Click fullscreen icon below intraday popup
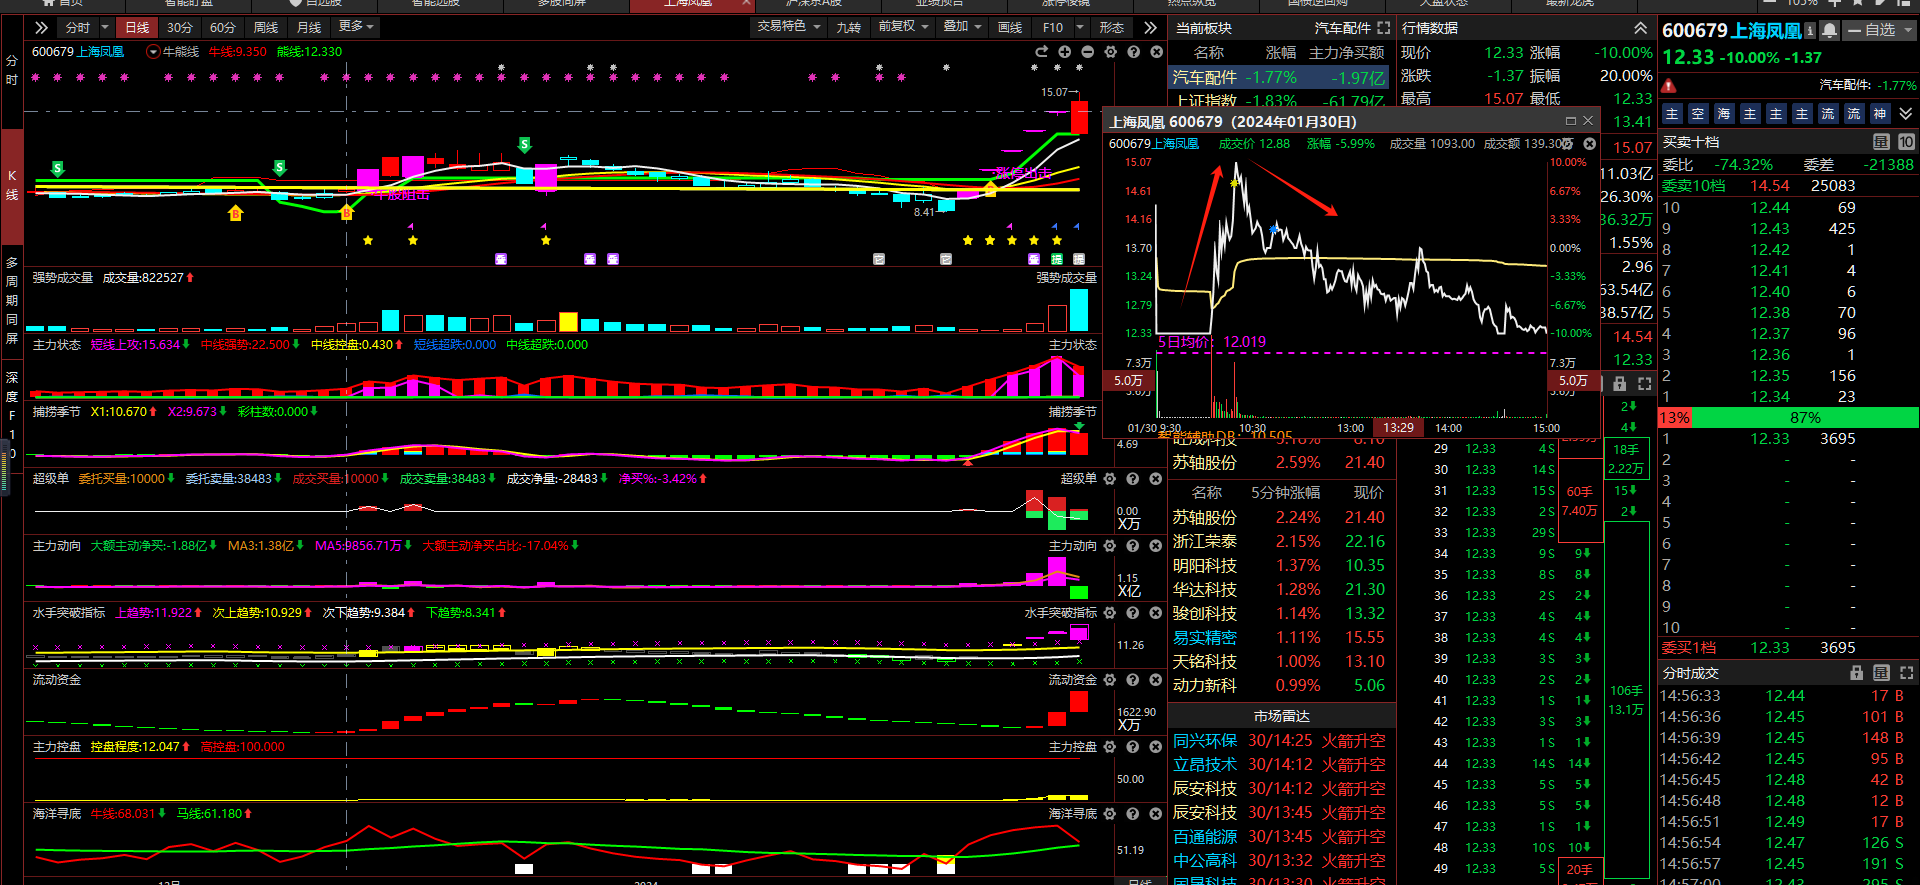The width and height of the screenshot is (1920, 885). tap(1644, 384)
